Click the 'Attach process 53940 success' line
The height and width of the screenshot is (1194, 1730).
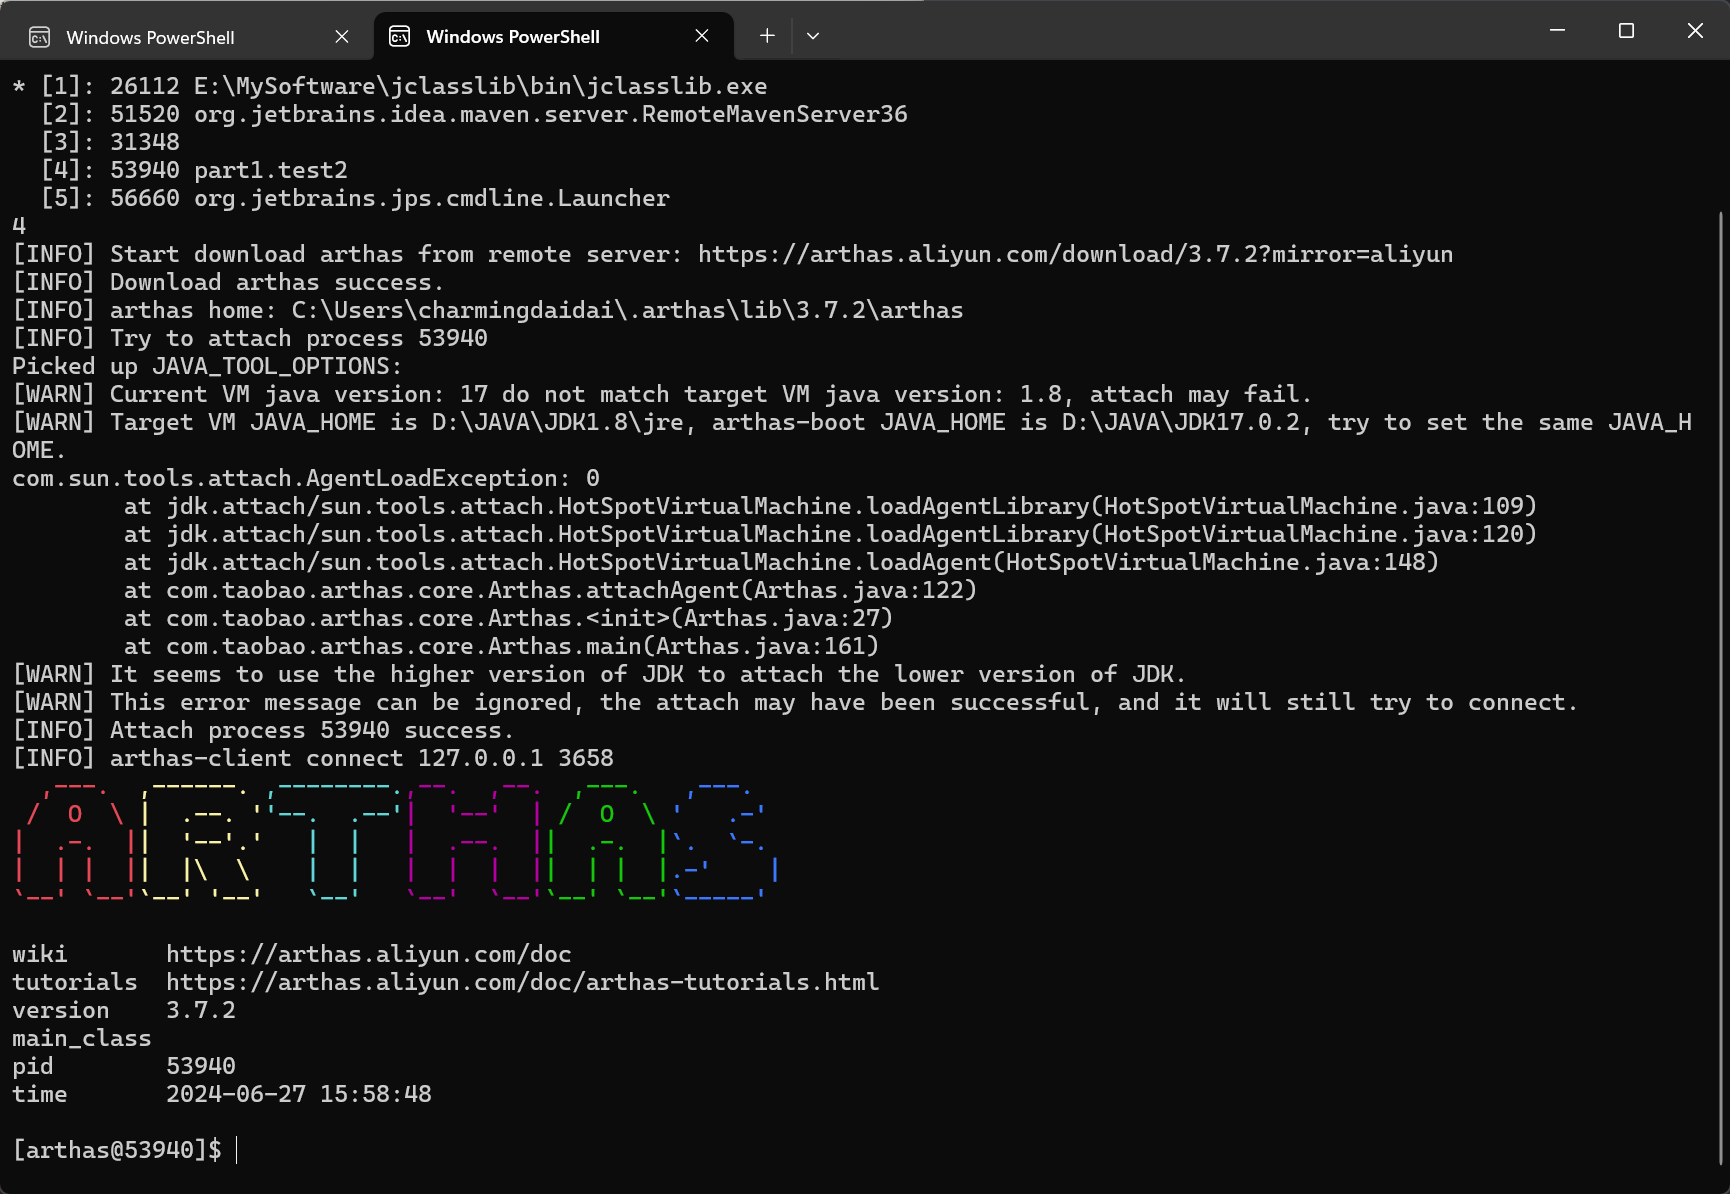point(310,730)
